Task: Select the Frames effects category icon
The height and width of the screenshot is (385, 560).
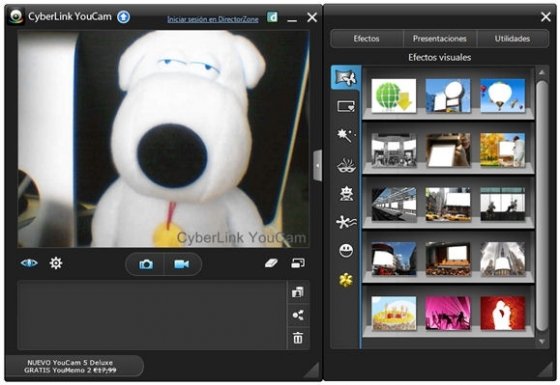Action: 346,106
